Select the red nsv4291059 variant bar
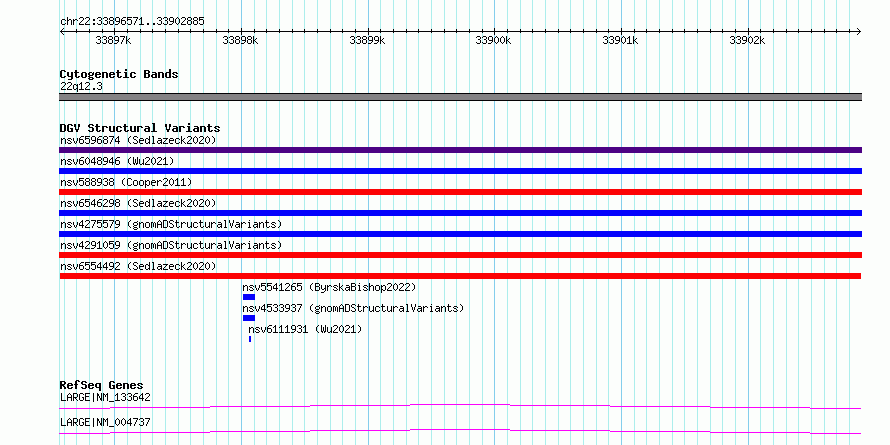Screen dimensions: 890x445 [x=460, y=255]
